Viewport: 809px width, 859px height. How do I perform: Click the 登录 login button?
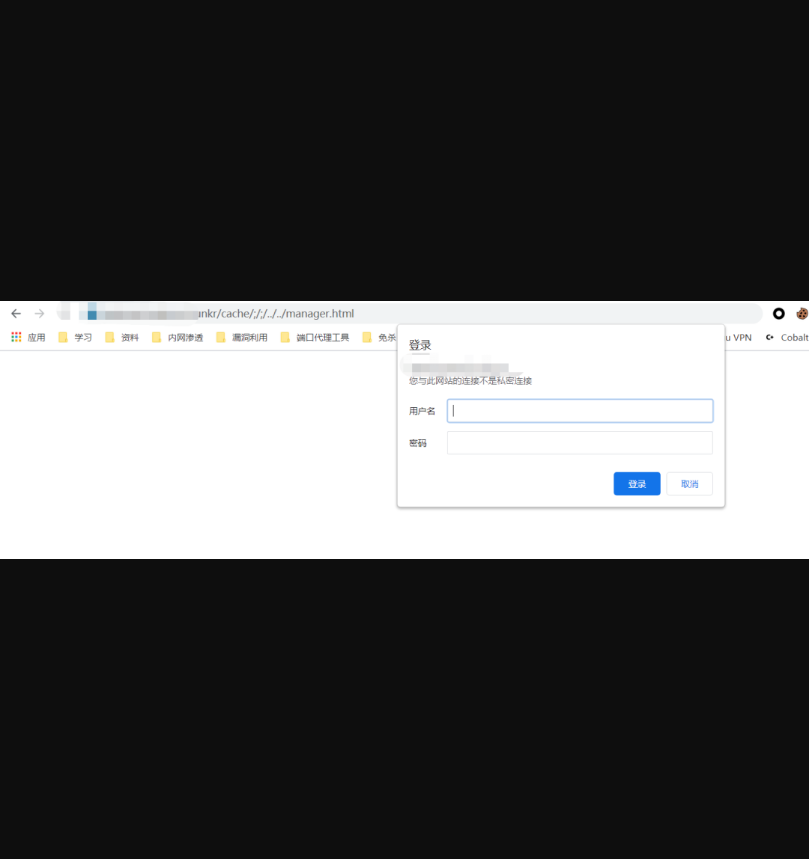[x=636, y=484]
